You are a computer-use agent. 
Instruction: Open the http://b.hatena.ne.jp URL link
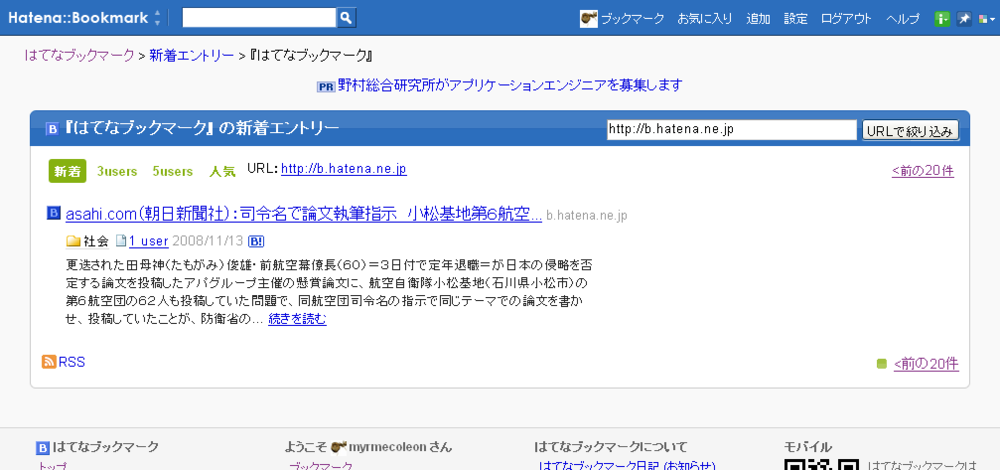[x=344, y=169]
